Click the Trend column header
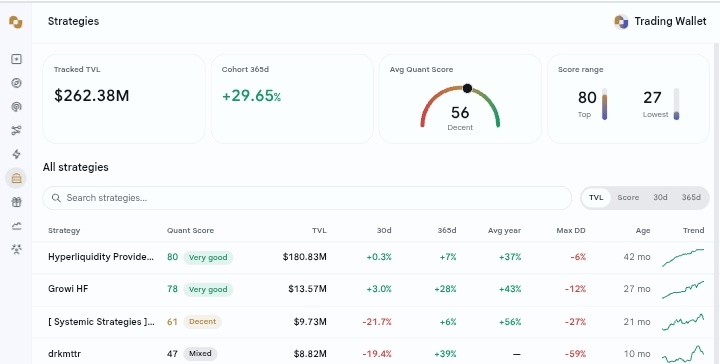 693,230
